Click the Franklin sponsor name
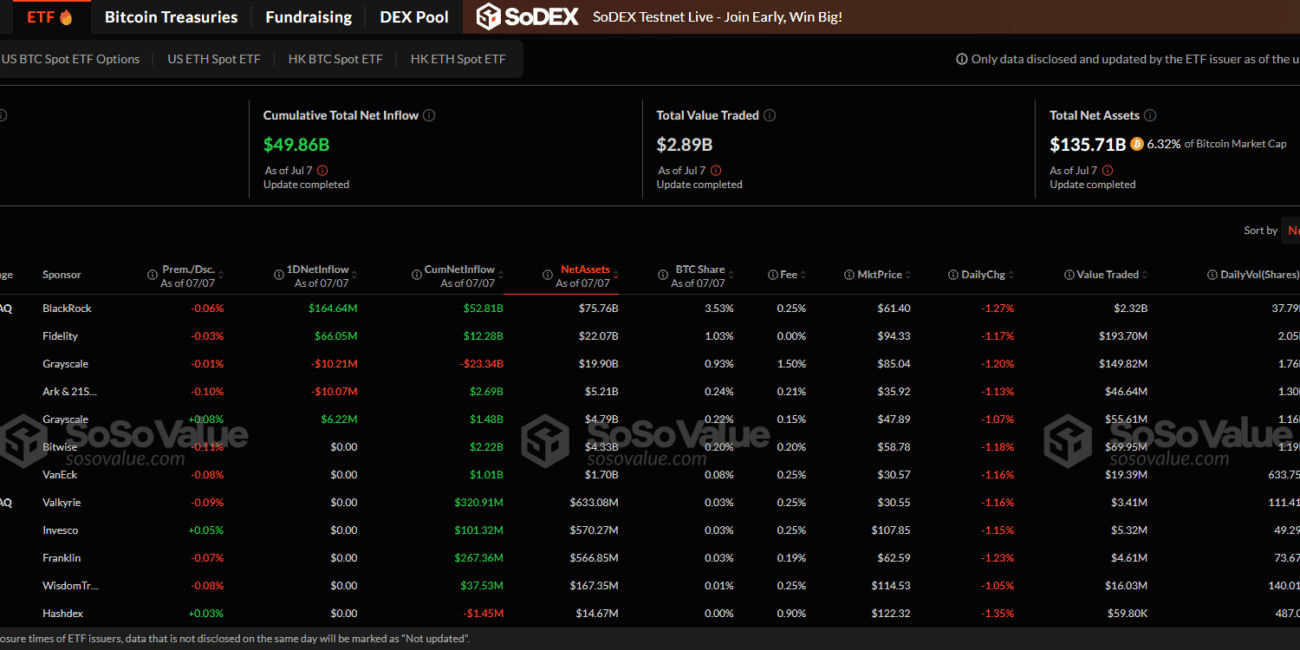 tap(61, 558)
